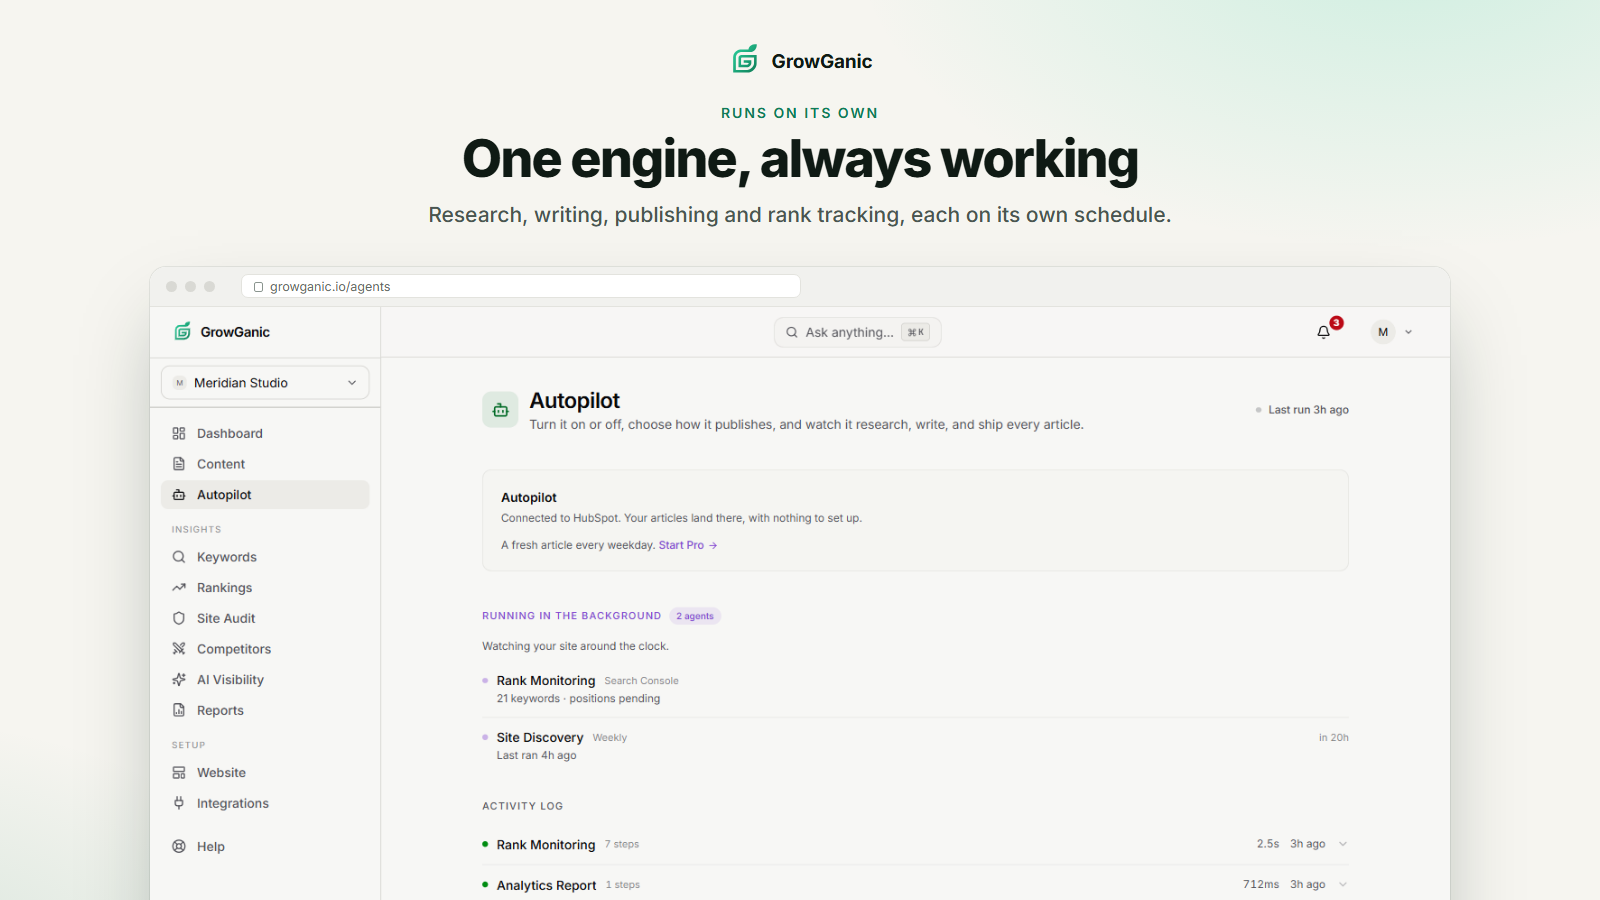Open the Website setup page
The height and width of the screenshot is (900, 1600).
265,773
